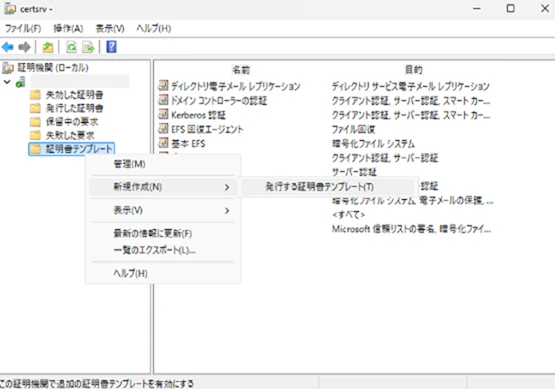Open the 表示(V) menu in menu bar

(110, 28)
